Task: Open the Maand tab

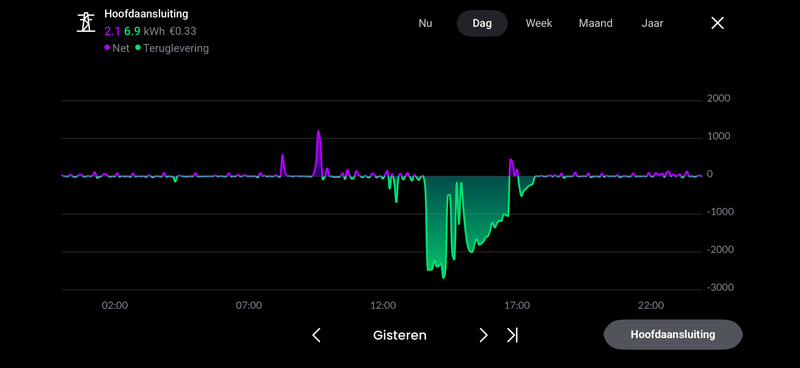Action: [x=595, y=23]
